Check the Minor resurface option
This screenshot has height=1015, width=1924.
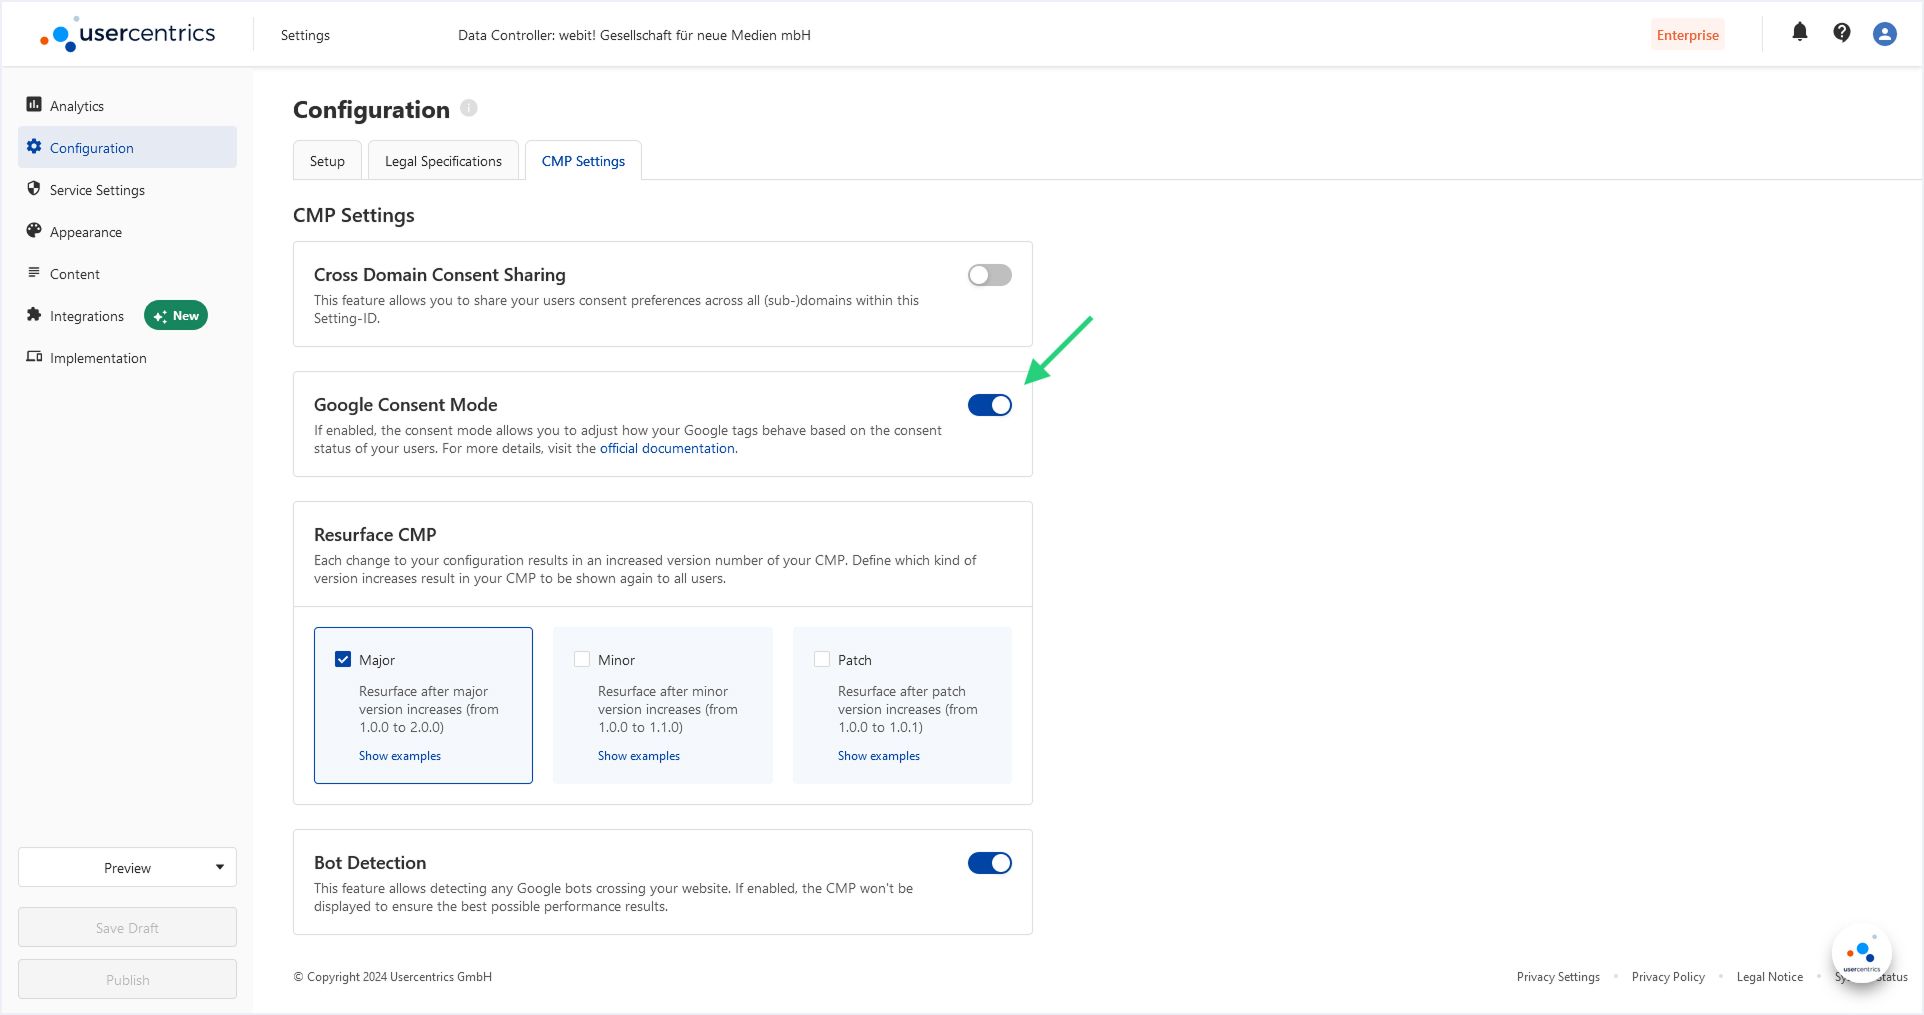582,659
